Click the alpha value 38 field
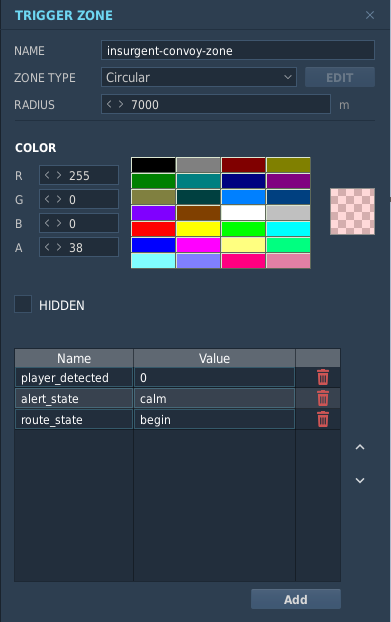This screenshot has width=391, height=622. 79,247
